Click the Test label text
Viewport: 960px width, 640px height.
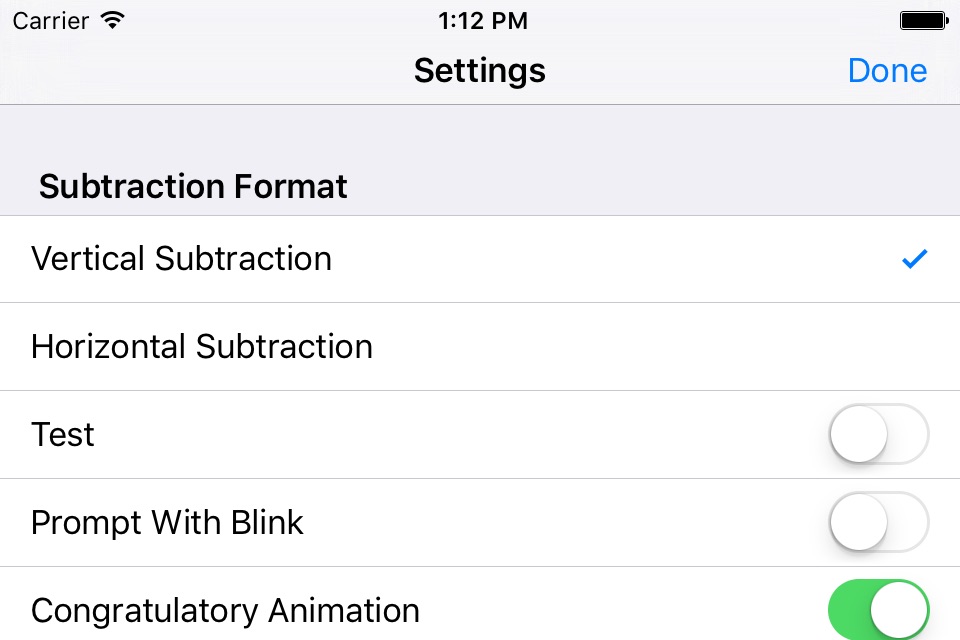coord(63,435)
